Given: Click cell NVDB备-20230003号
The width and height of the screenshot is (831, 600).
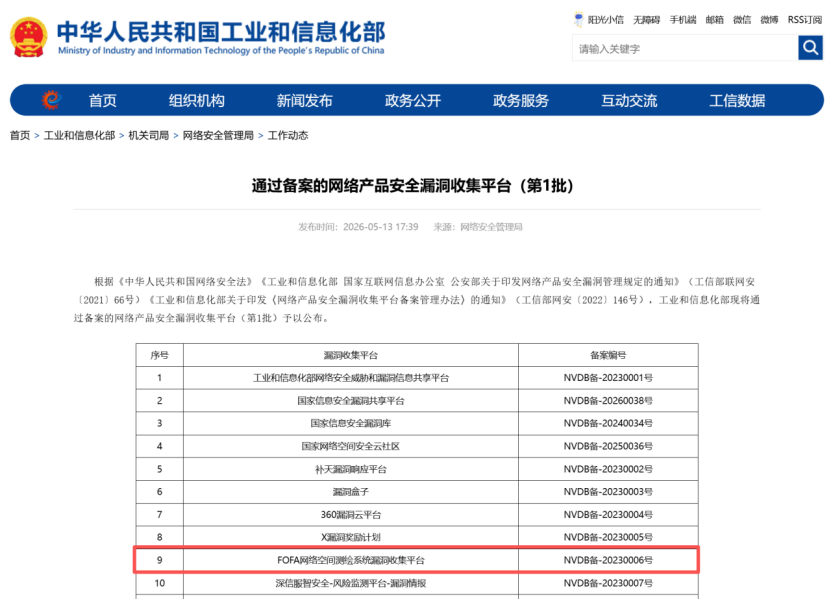Looking at the screenshot, I should click(608, 492).
